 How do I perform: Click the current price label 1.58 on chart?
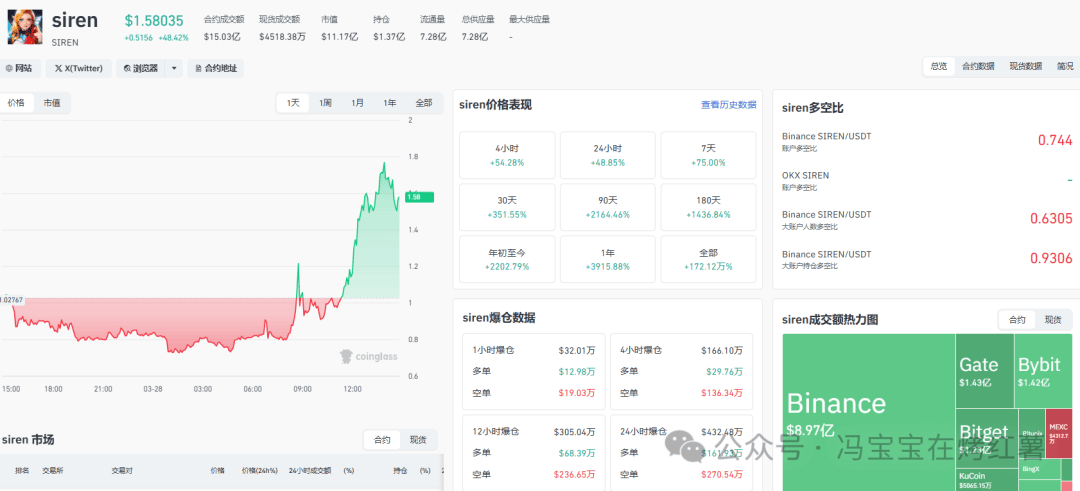(413, 197)
